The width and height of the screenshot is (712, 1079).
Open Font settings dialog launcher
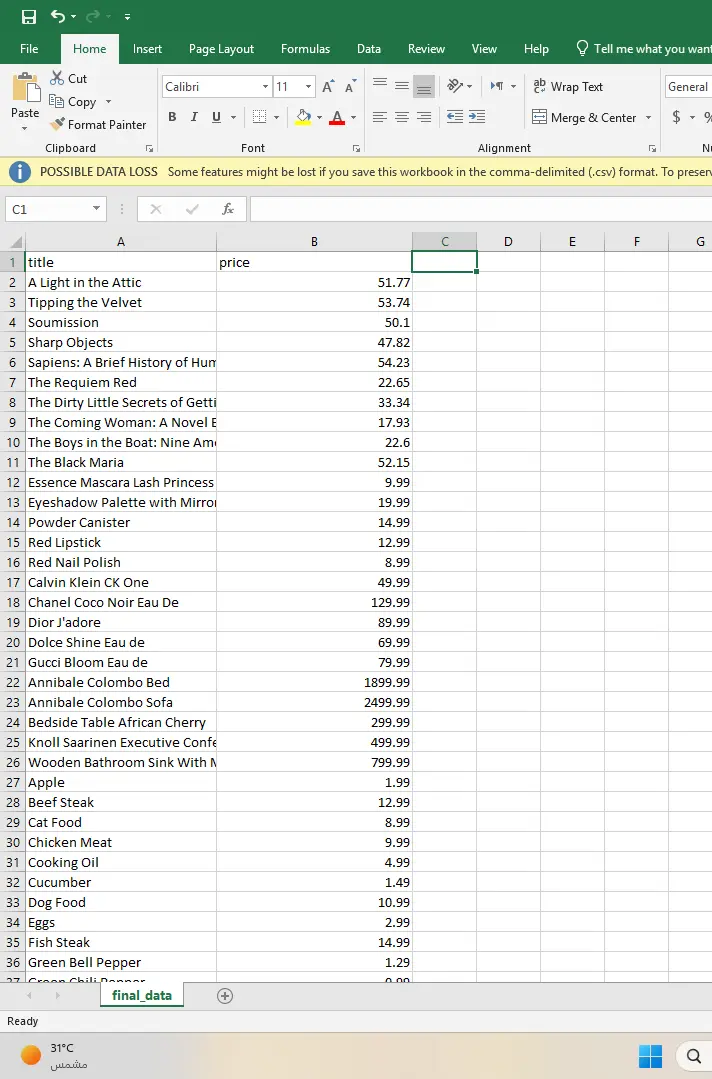click(x=356, y=148)
